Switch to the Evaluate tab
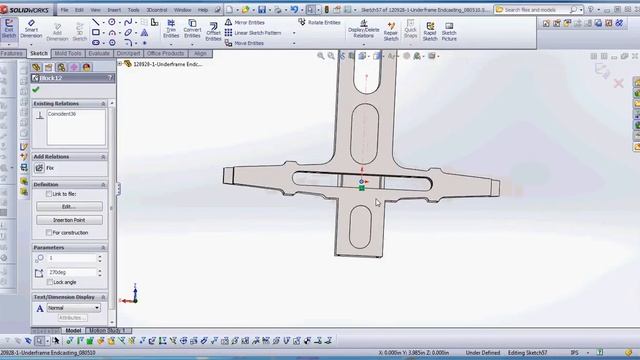640x360 pixels. (x=99, y=53)
